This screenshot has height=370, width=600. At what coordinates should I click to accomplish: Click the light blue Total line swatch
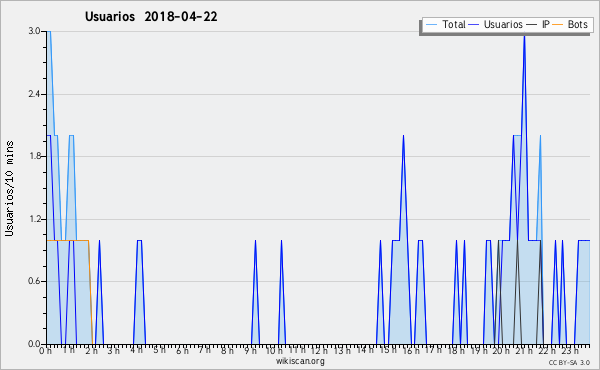pyautogui.click(x=431, y=25)
